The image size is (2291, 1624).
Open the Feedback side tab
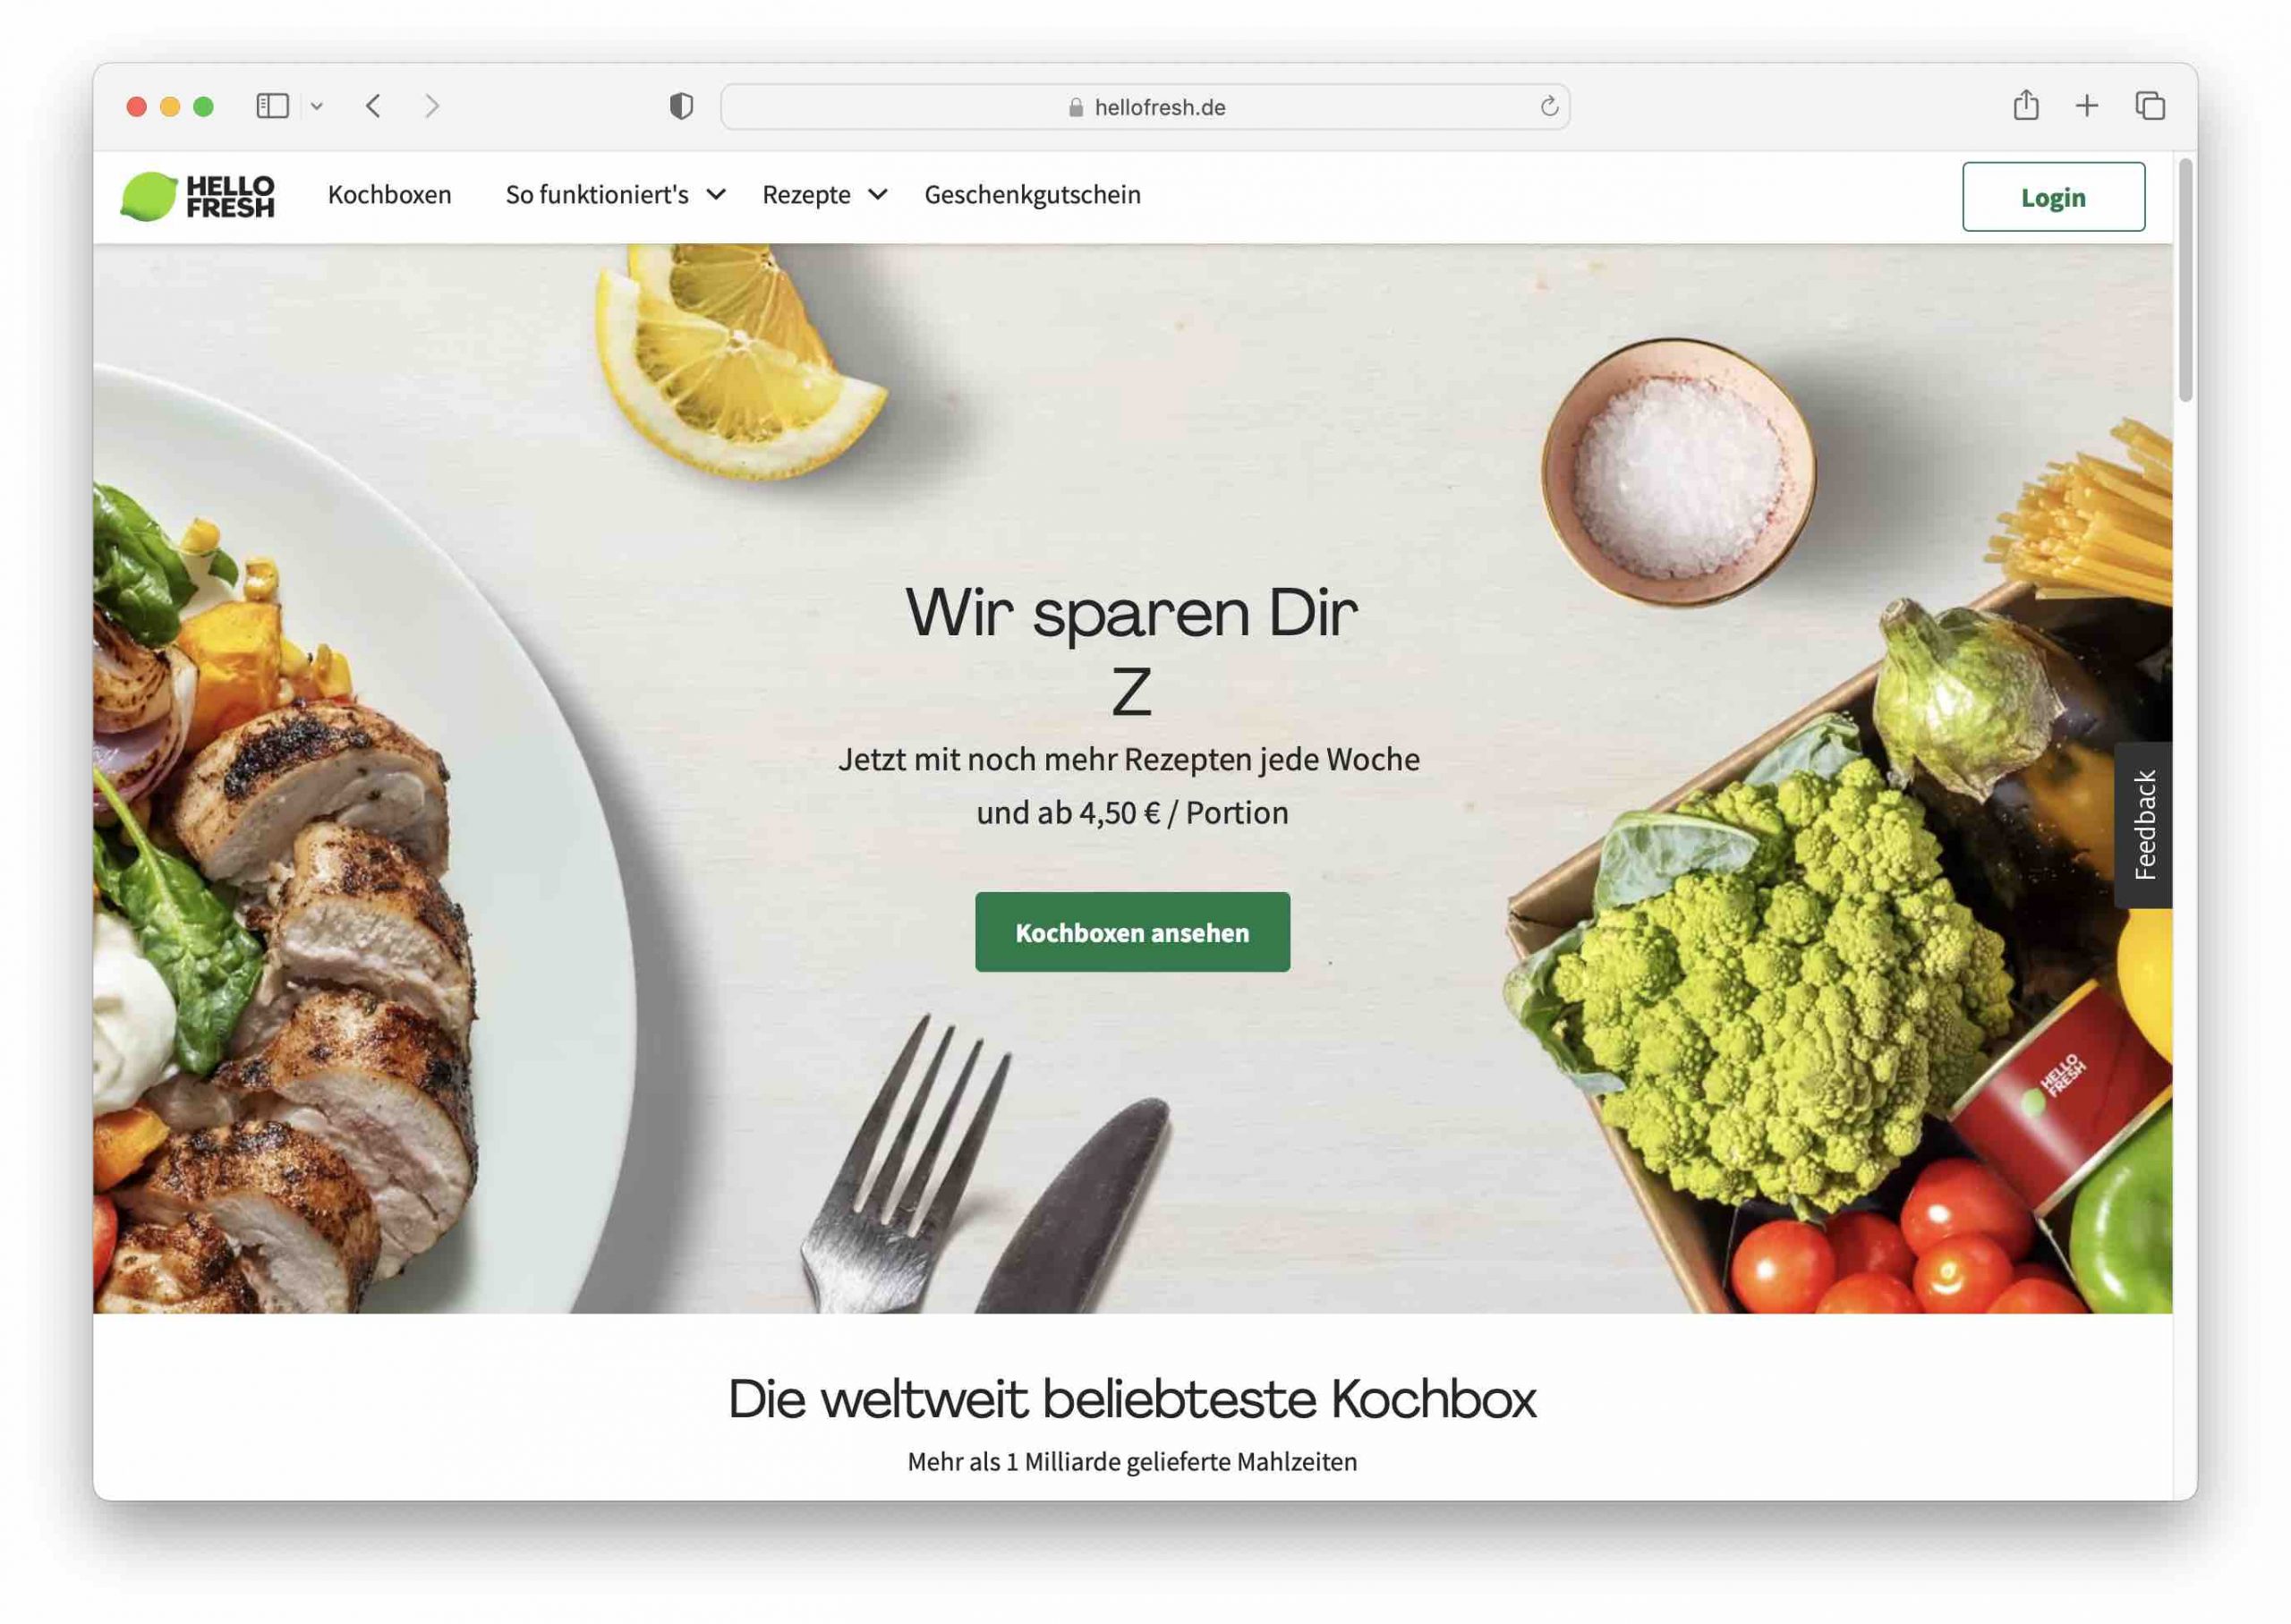[x=2143, y=825]
